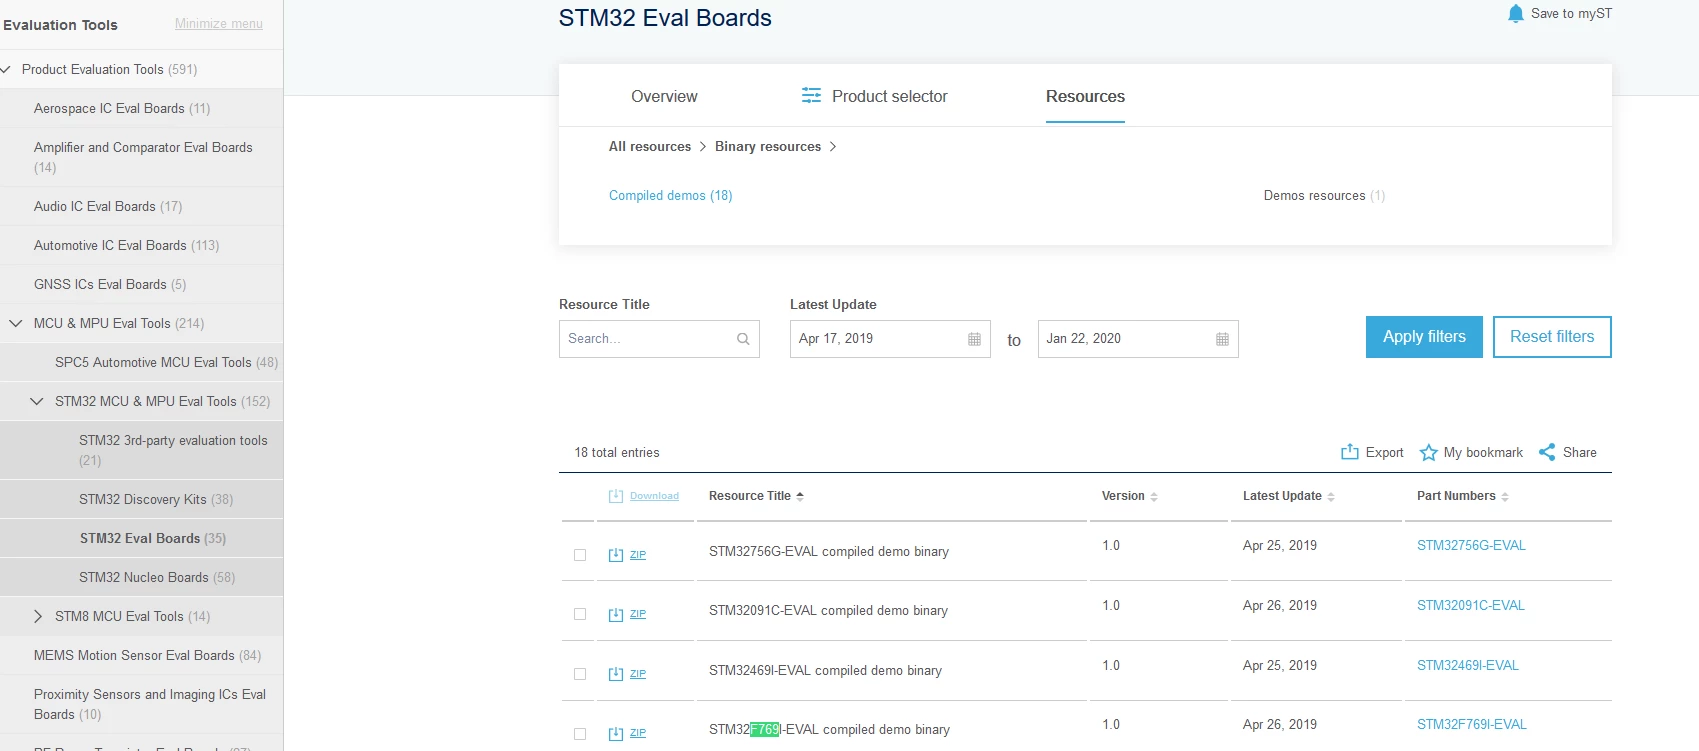Select the STM32469I-EVAL compiled demo row checkbox
The image size is (1699, 751).
[x=580, y=674]
